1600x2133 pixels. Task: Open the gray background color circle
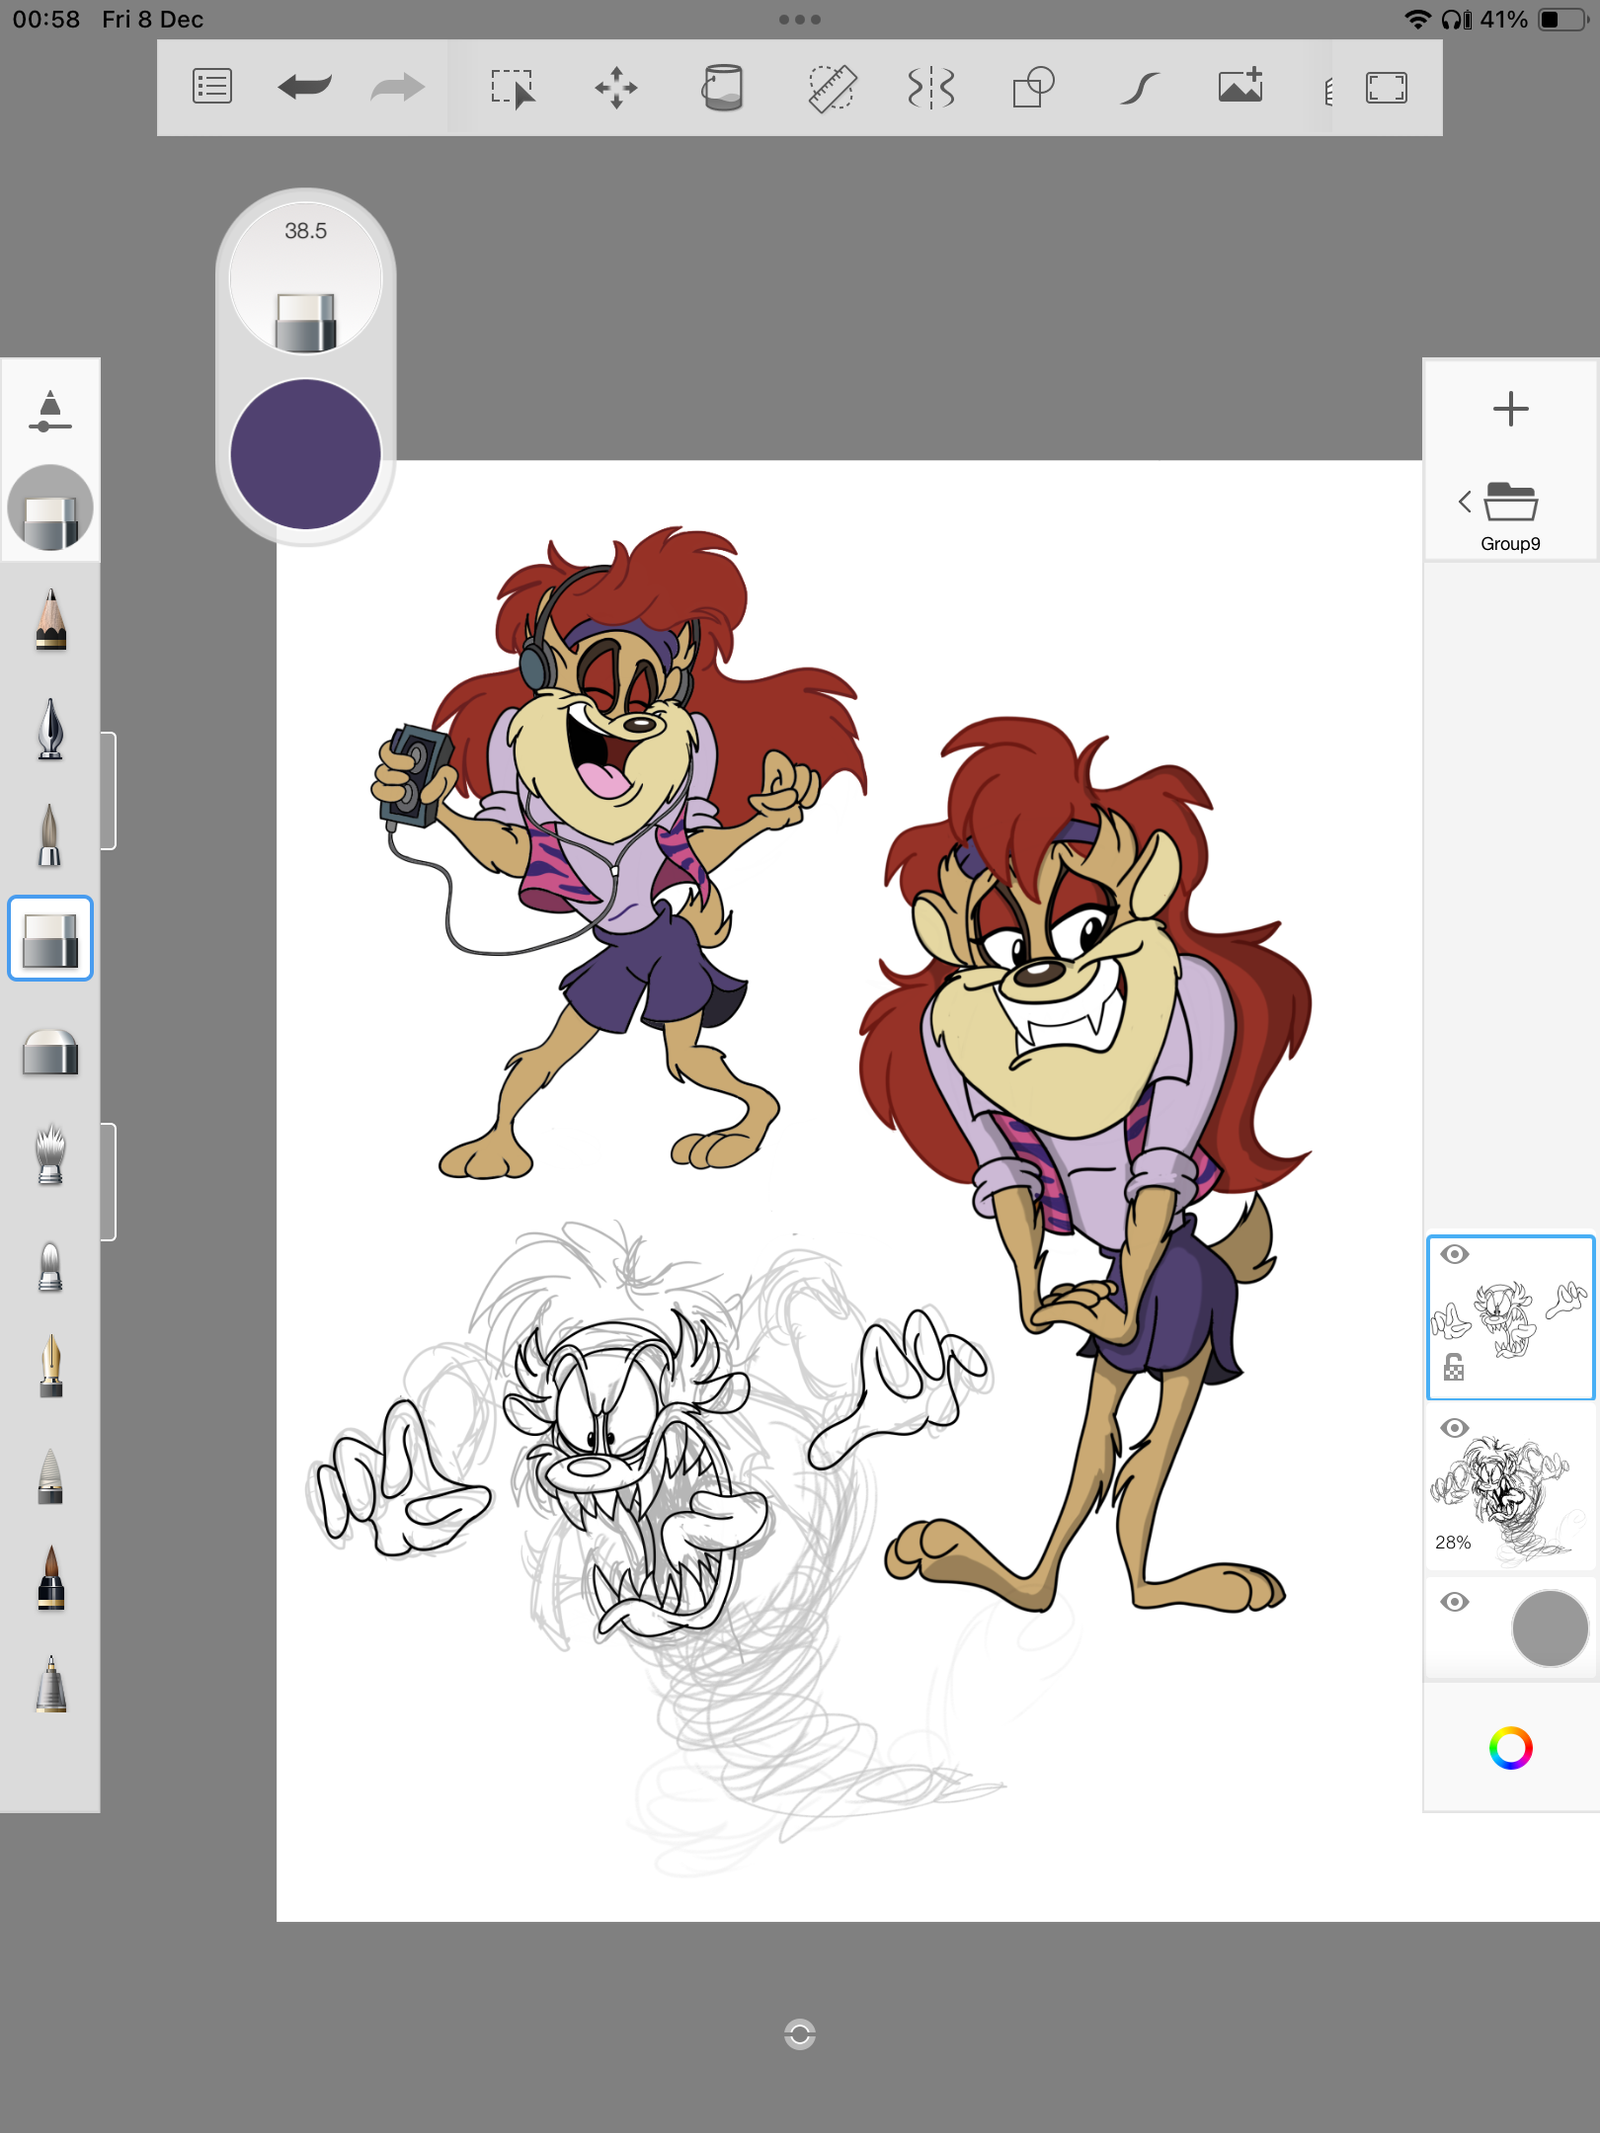pyautogui.click(x=1549, y=1628)
